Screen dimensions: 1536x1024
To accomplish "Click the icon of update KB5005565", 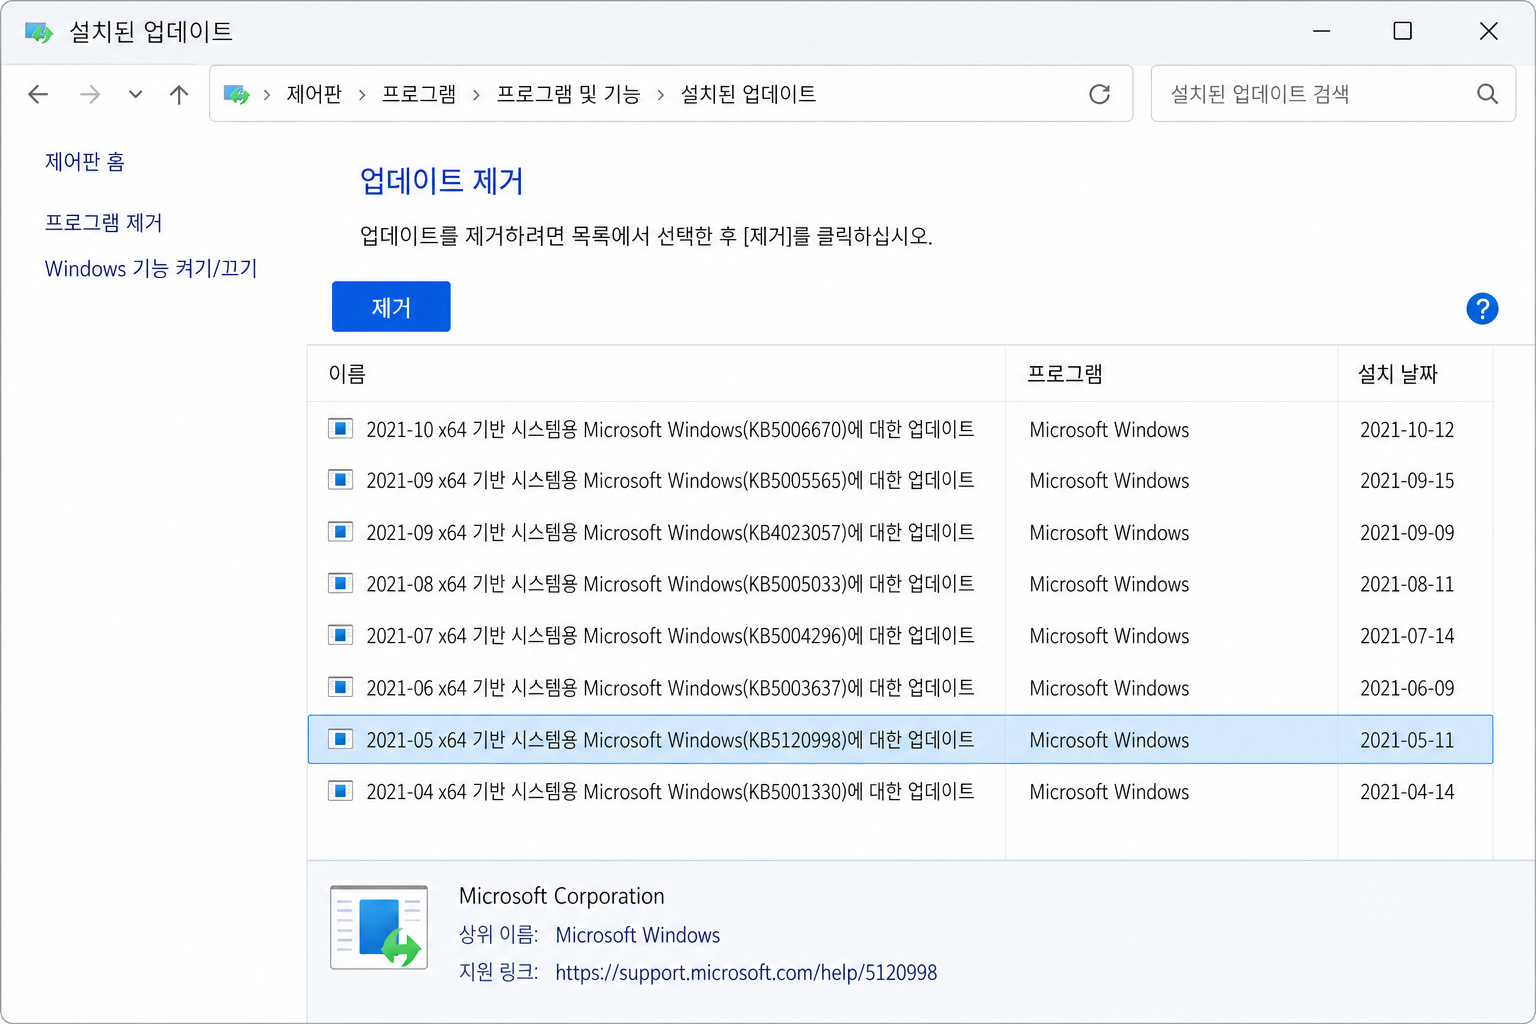I will pyautogui.click(x=341, y=480).
